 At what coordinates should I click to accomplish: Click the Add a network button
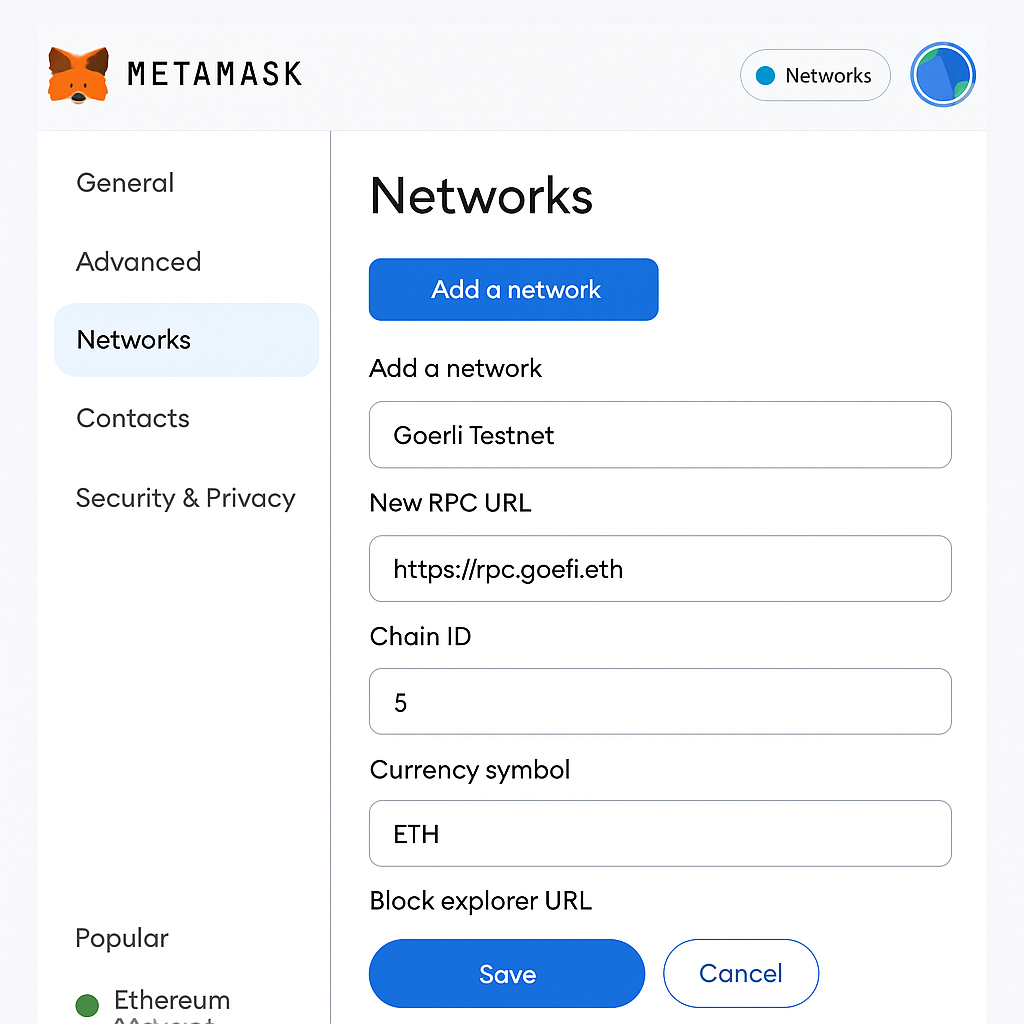513,289
